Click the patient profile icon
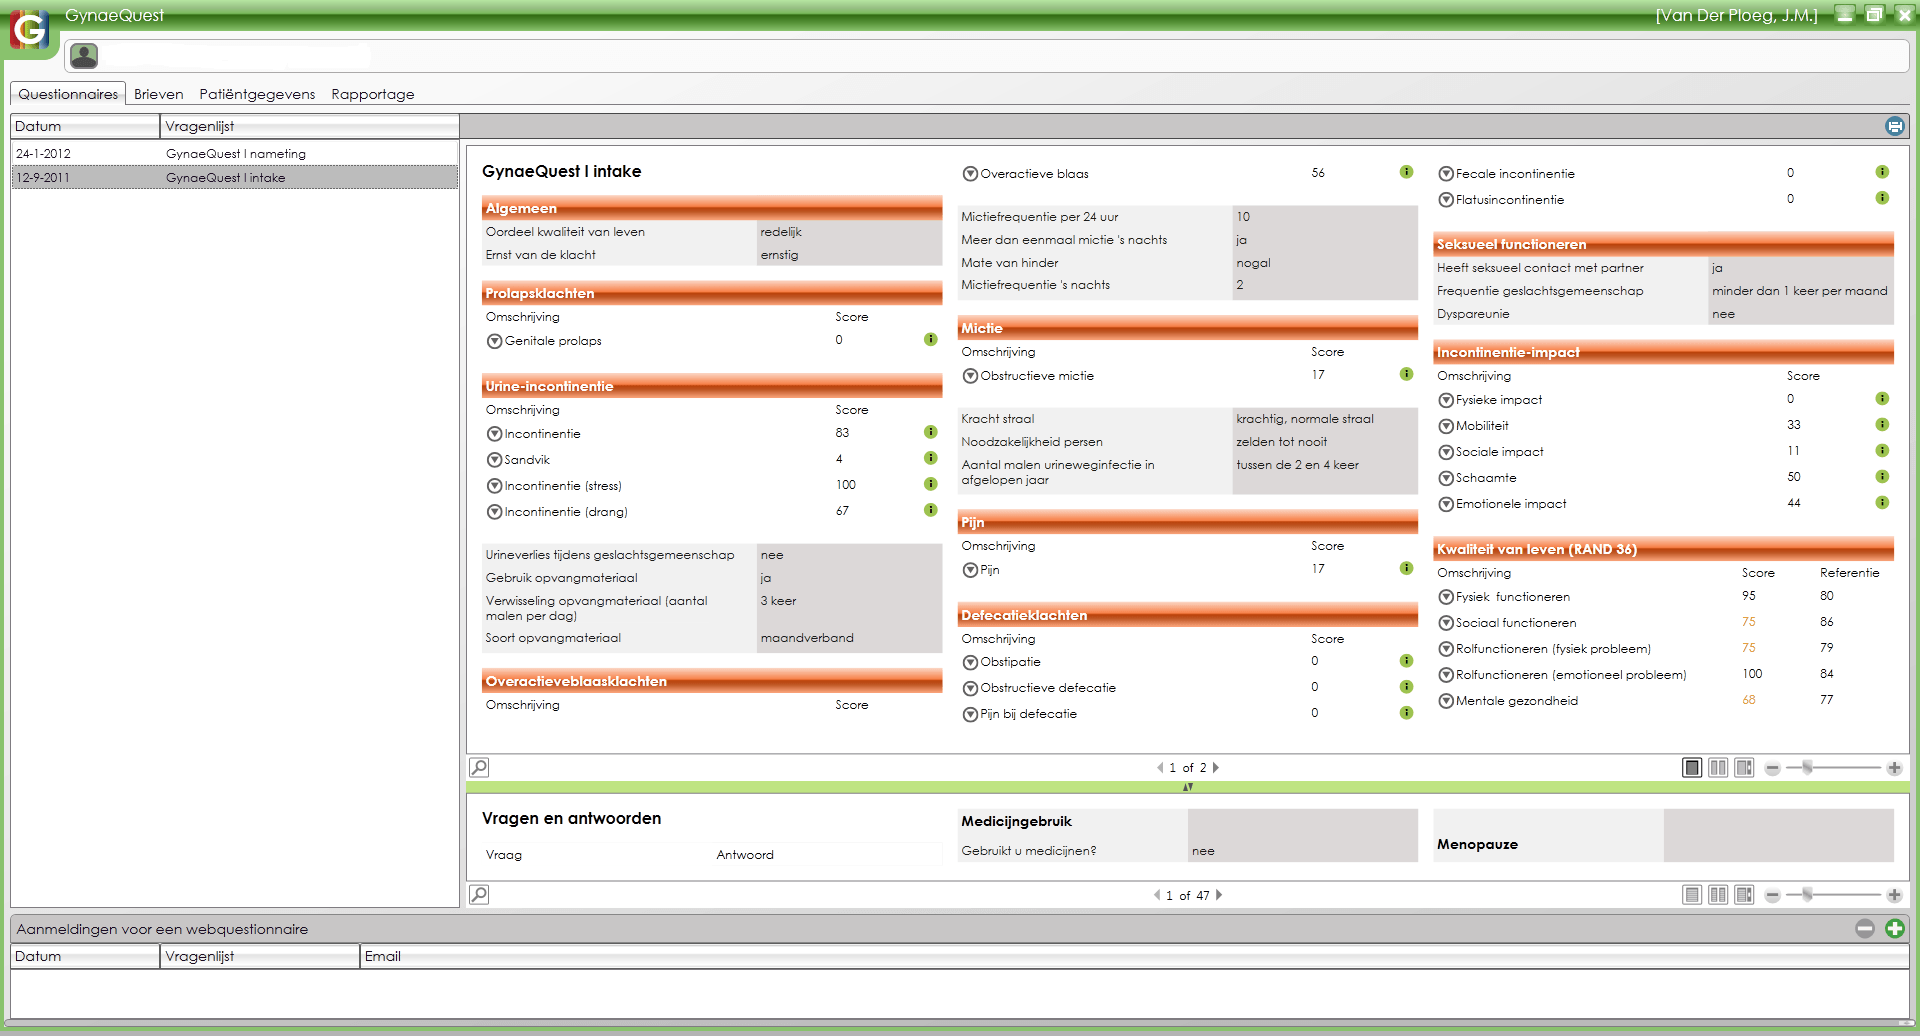Viewport: 1924px width, 1036px height. [x=84, y=56]
